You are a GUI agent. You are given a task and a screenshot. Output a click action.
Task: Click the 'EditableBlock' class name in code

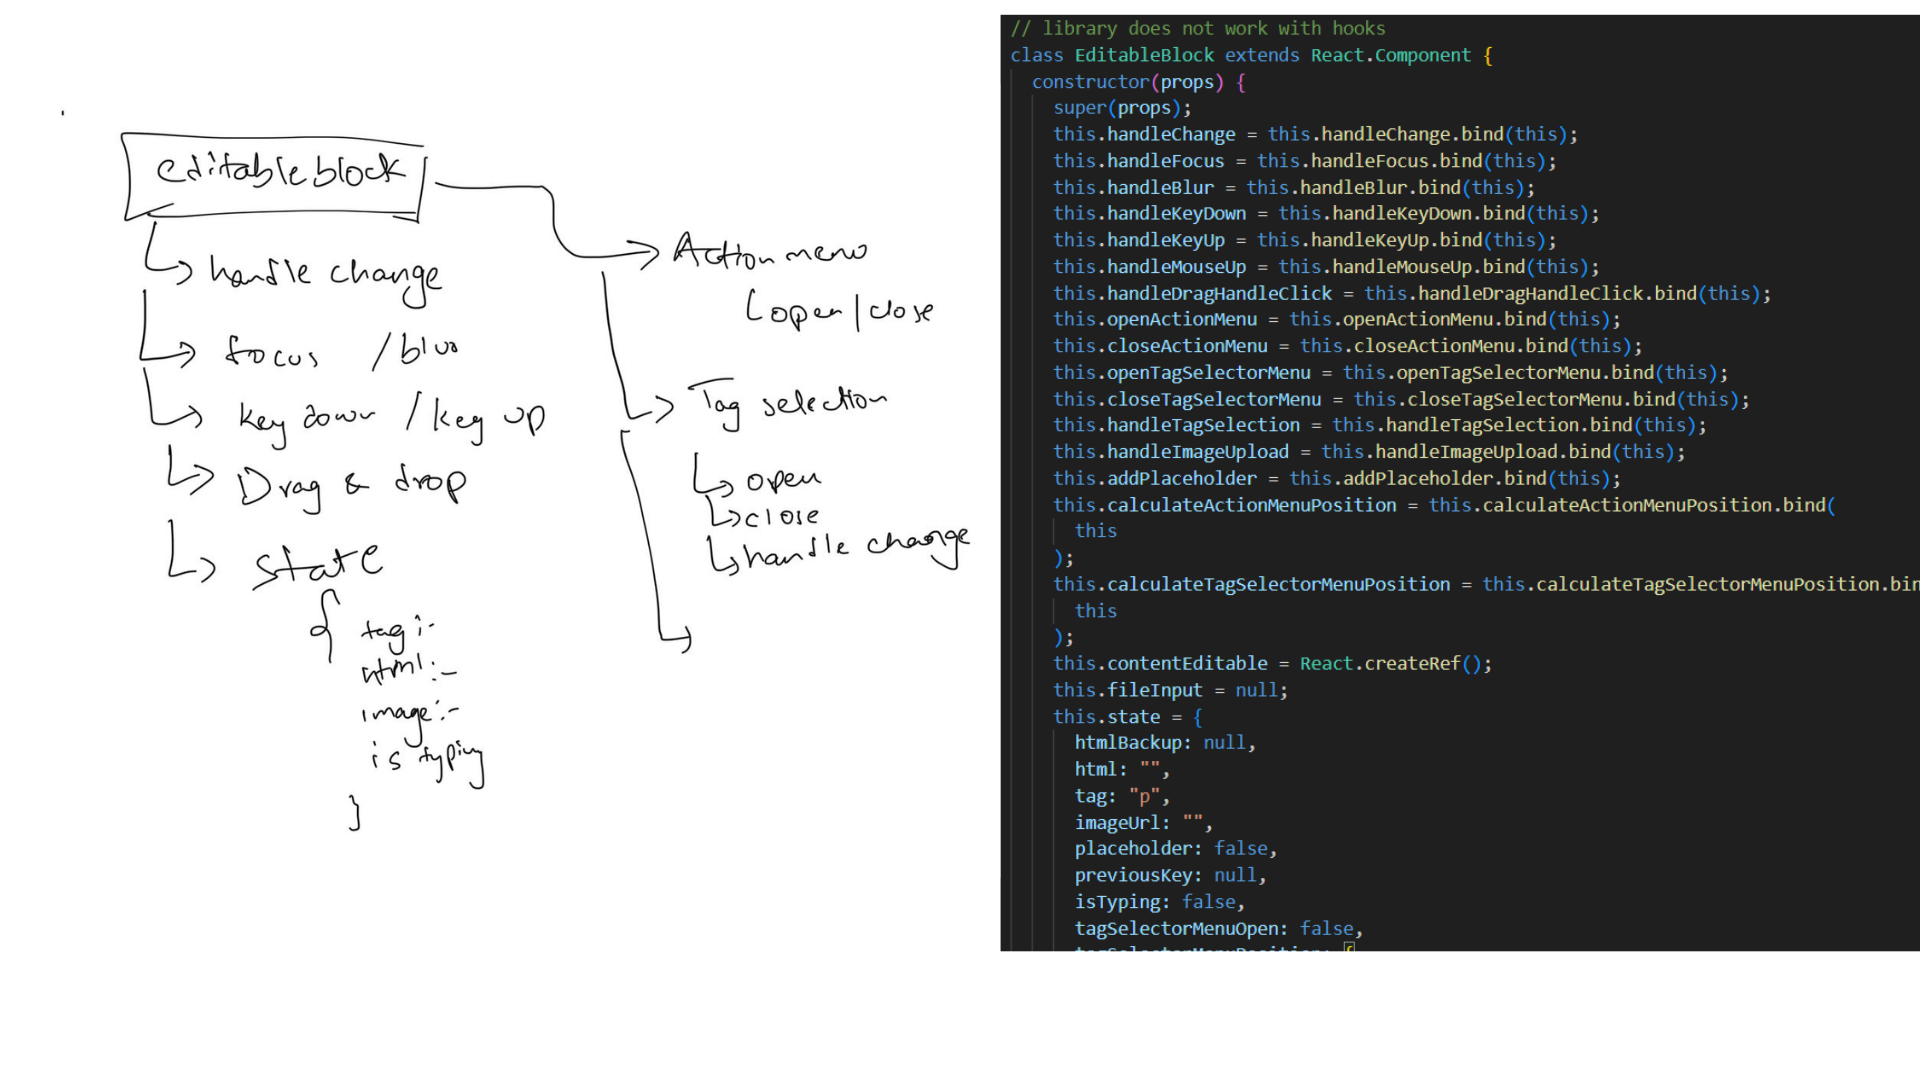click(1144, 56)
